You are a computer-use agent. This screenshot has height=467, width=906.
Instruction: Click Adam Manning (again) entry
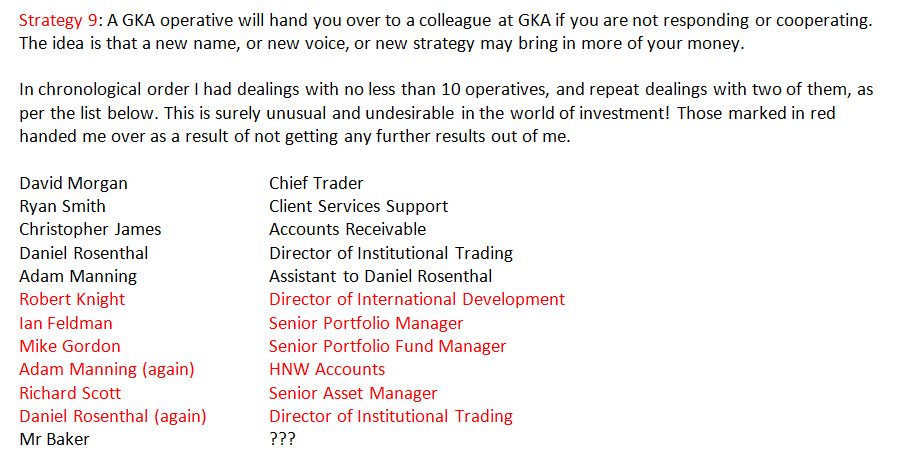pyautogui.click(x=107, y=370)
